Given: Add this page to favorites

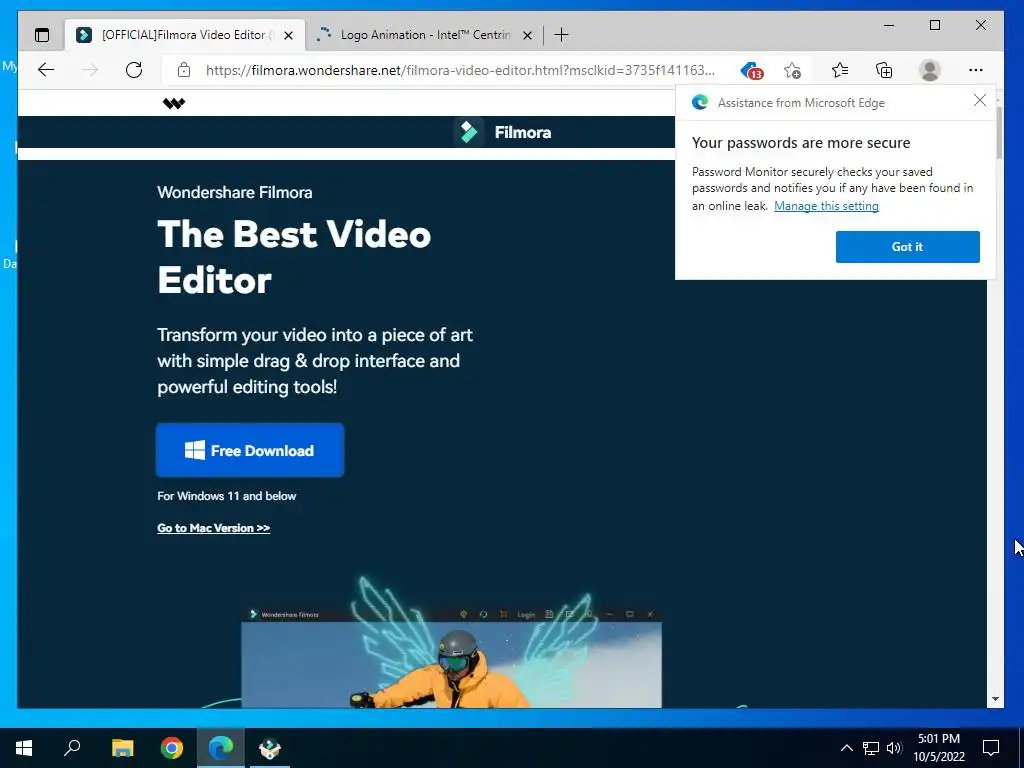Looking at the screenshot, I should 792,71.
